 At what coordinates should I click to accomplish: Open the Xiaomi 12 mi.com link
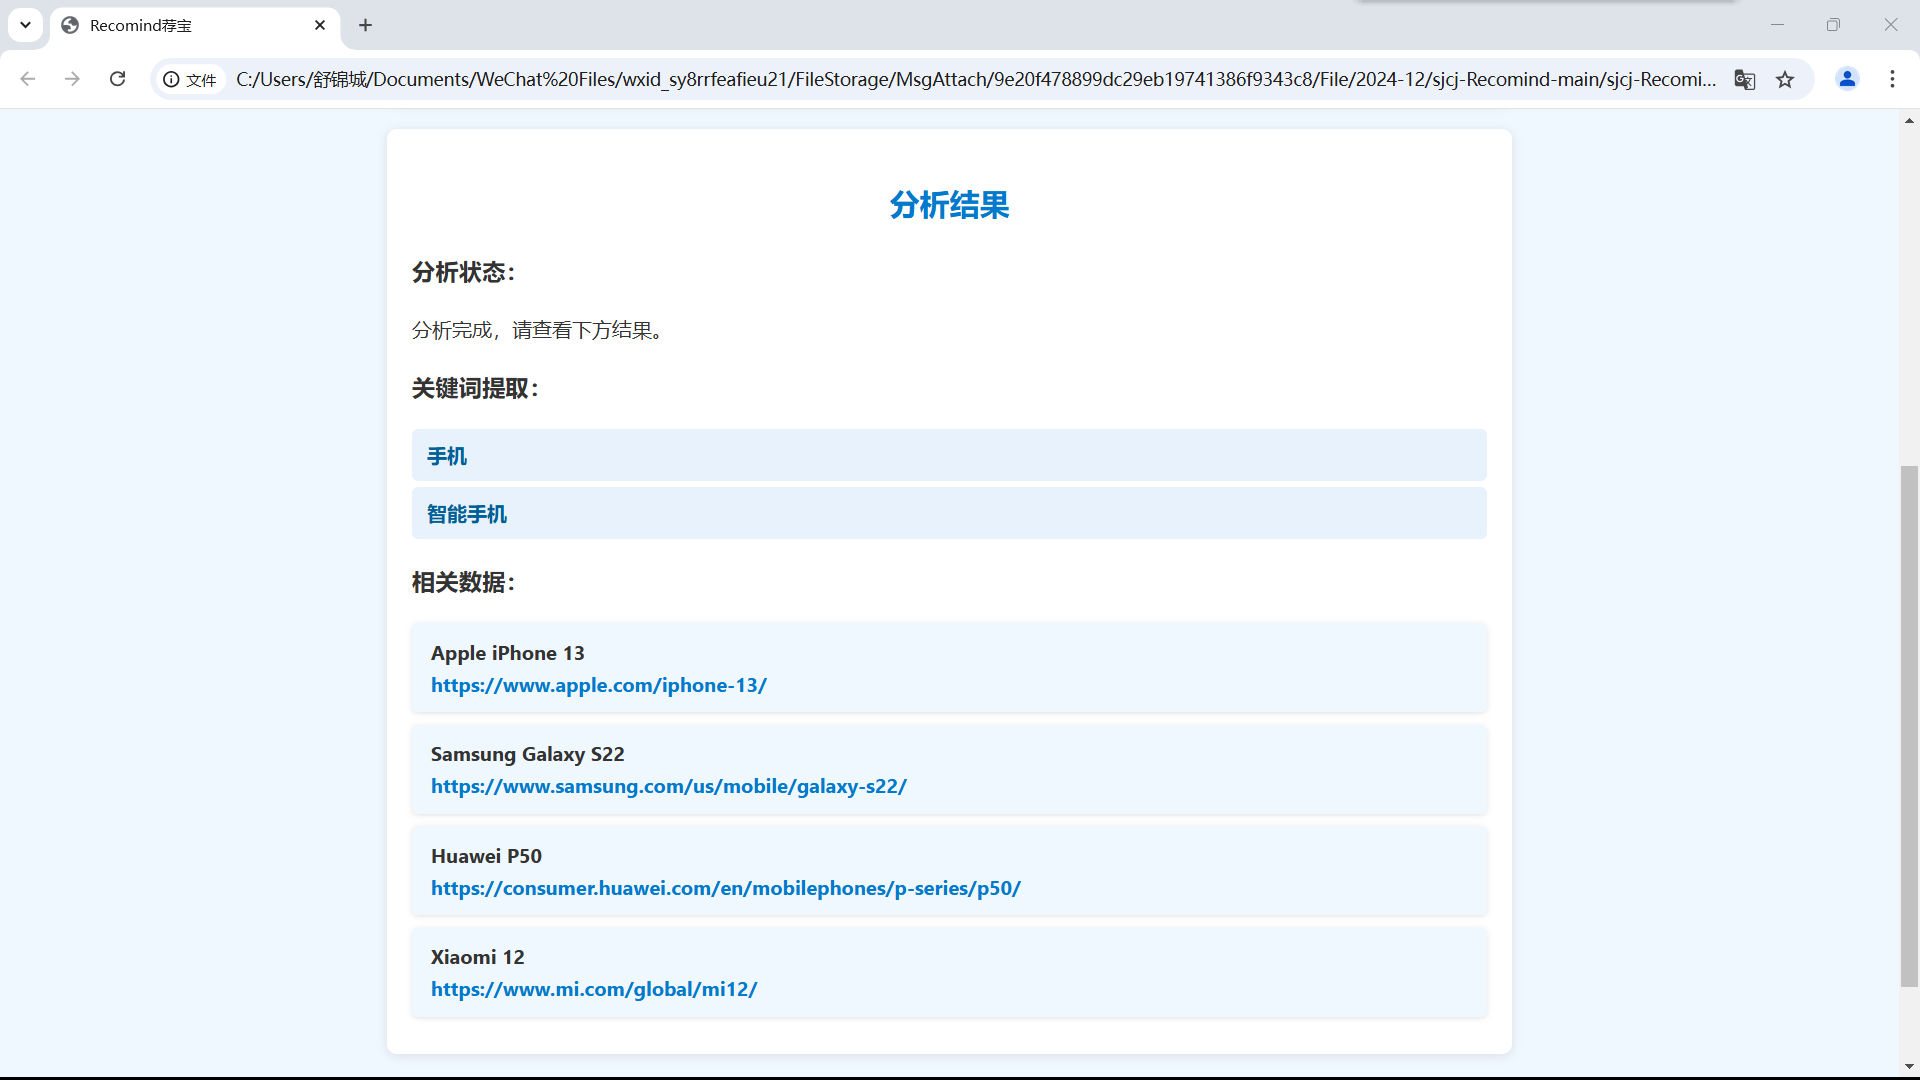[593, 990]
